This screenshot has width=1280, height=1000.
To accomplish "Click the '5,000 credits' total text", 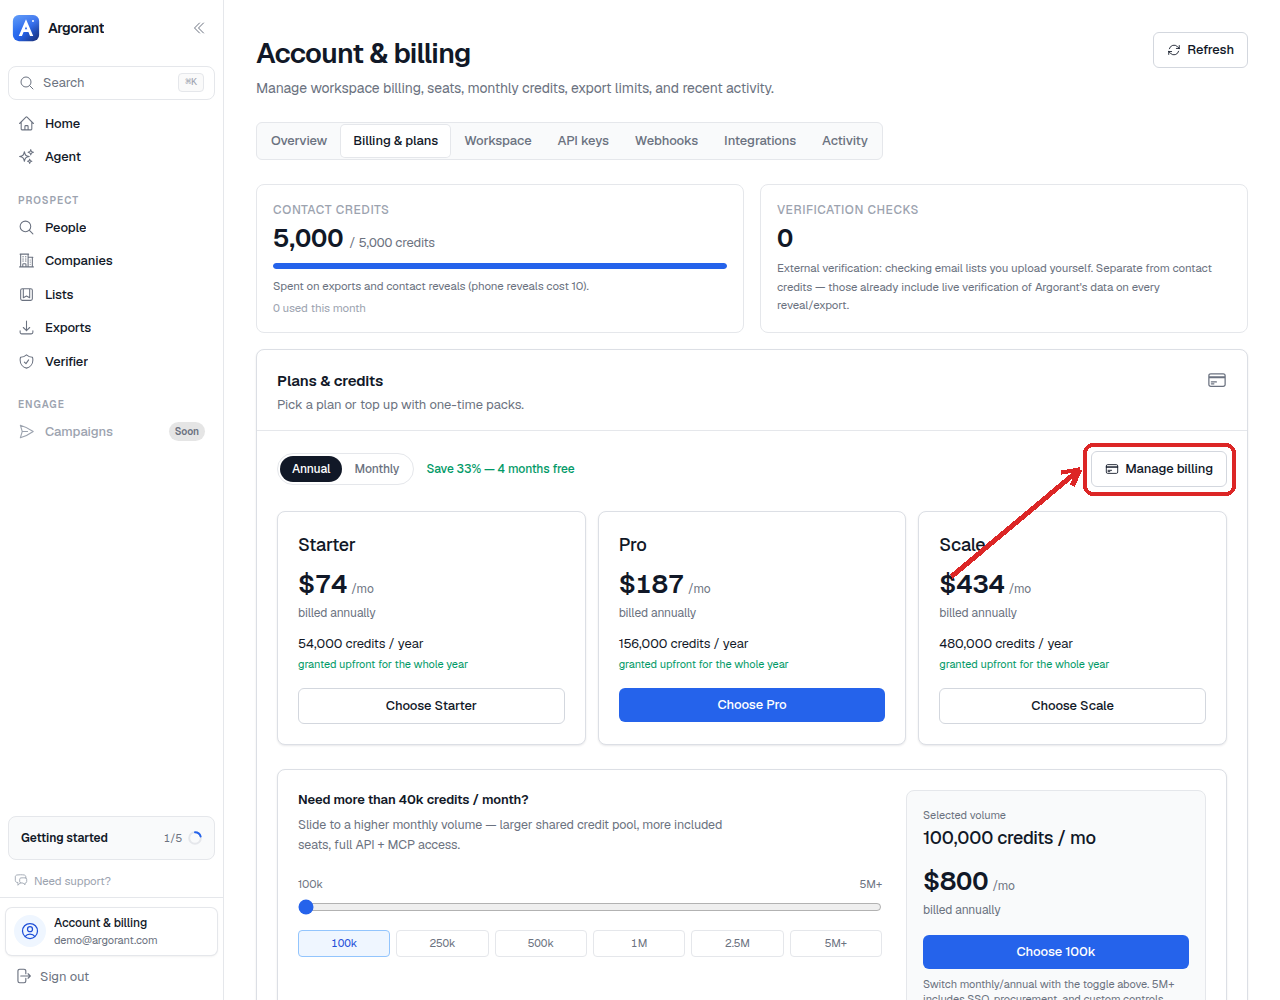I will point(397,243).
